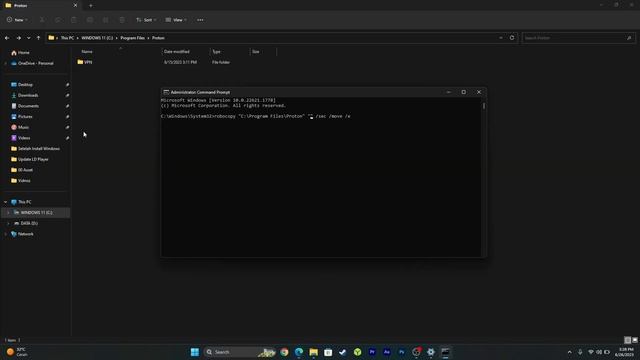Click the Delete trash icon in toolbar
The width and height of the screenshot is (640, 360).
[122, 20]
